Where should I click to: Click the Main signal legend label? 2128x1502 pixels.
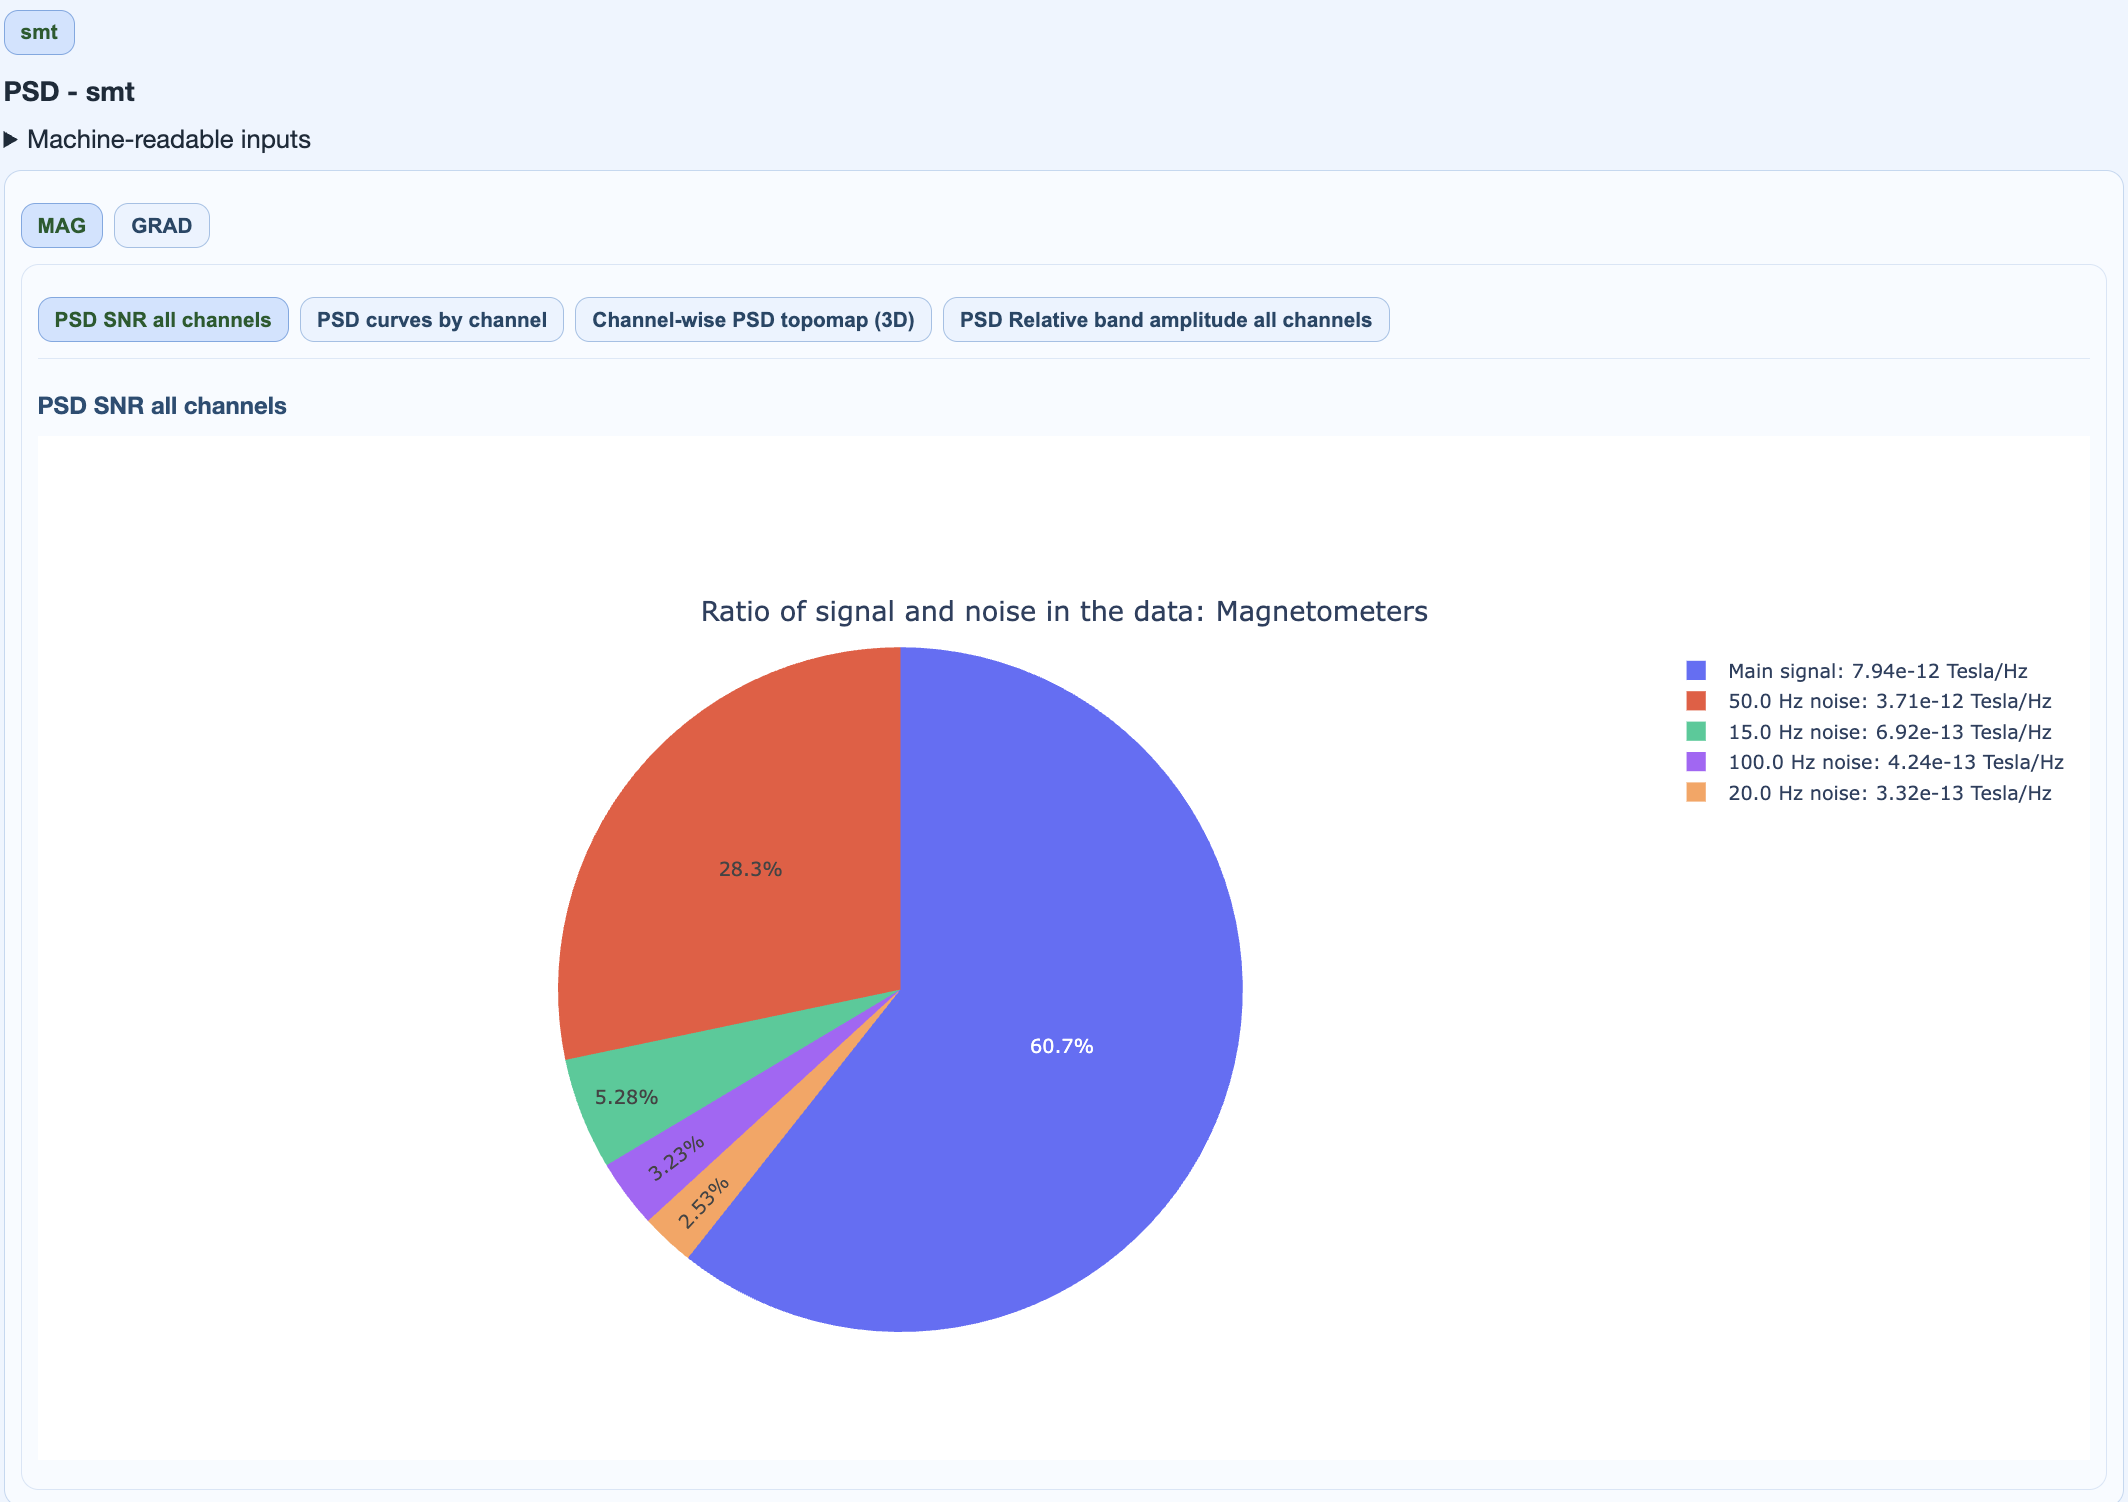coord(1877,671)
